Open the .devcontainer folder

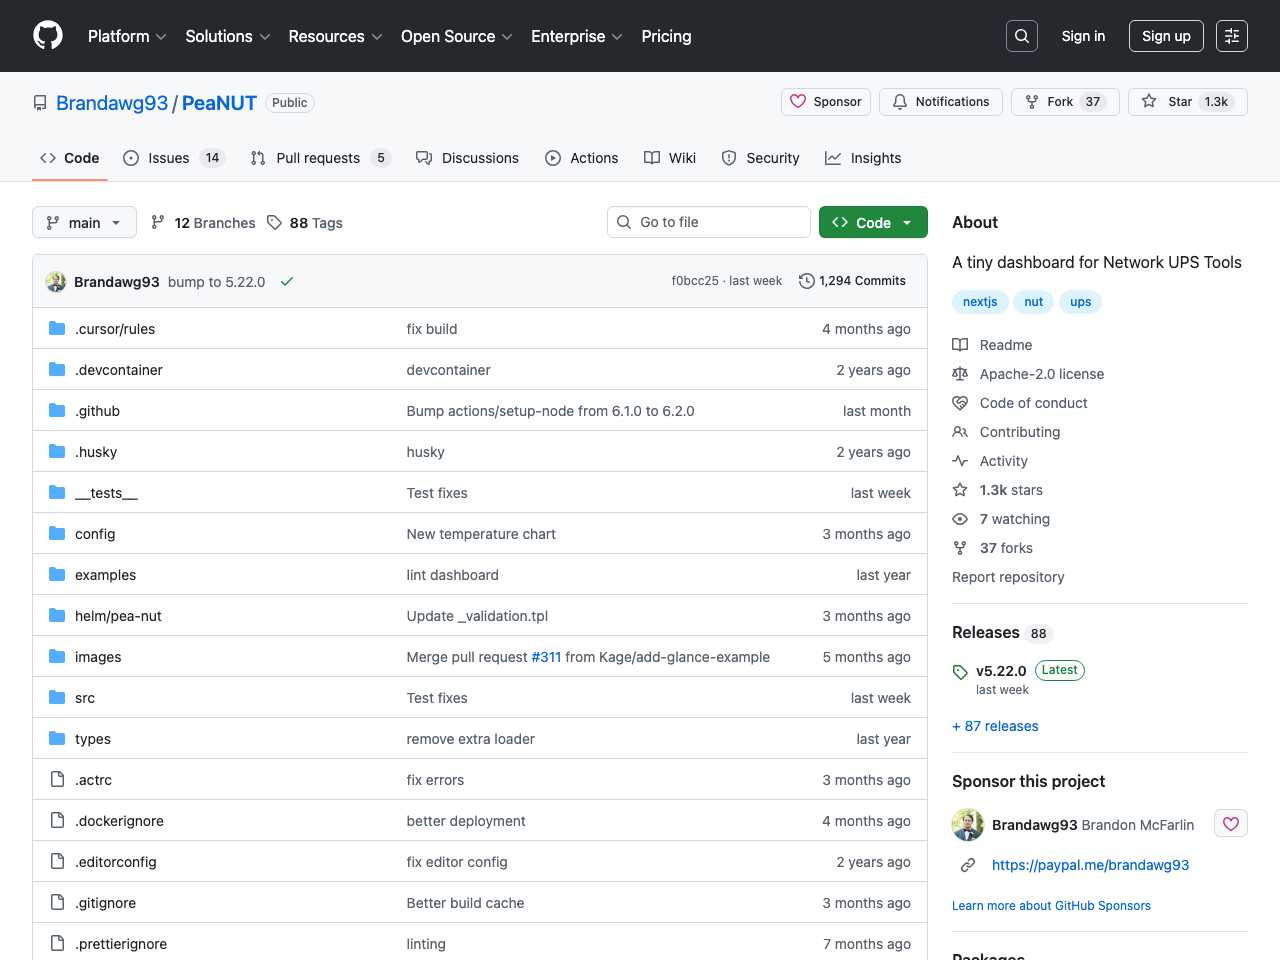(x=118, y=370)
